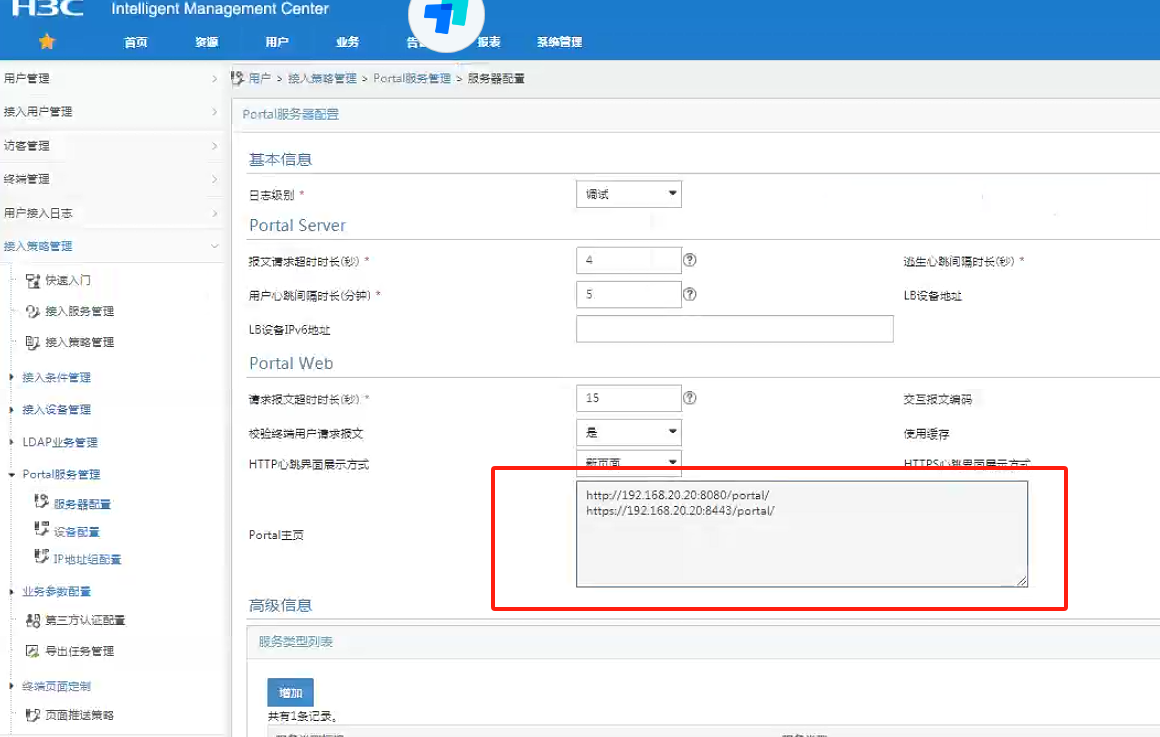The height and width of the screenshot is (737, 1160).
Task: Open the 首页 menu
Action: 135,42
